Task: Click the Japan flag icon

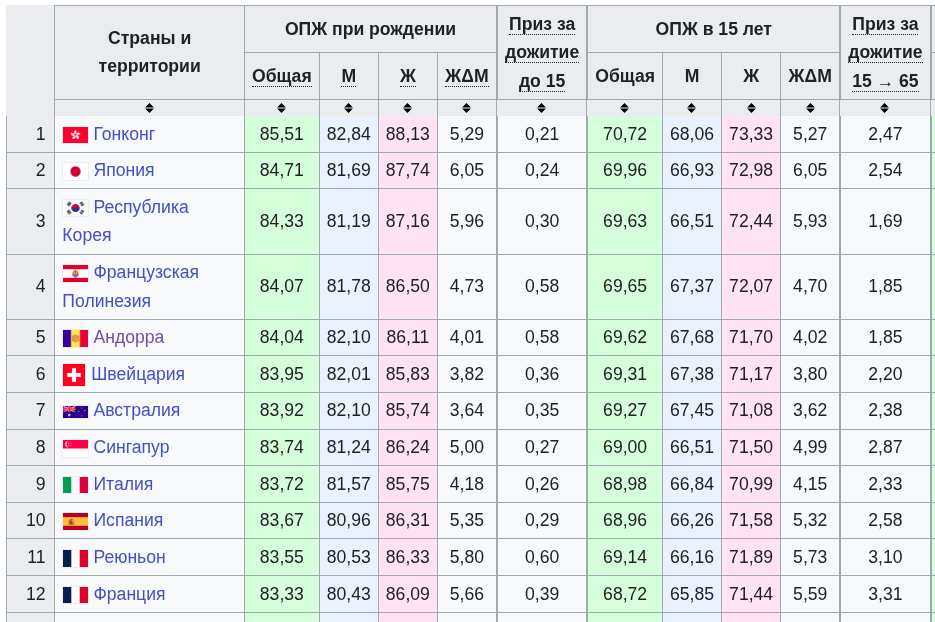Action: [75, 171]
